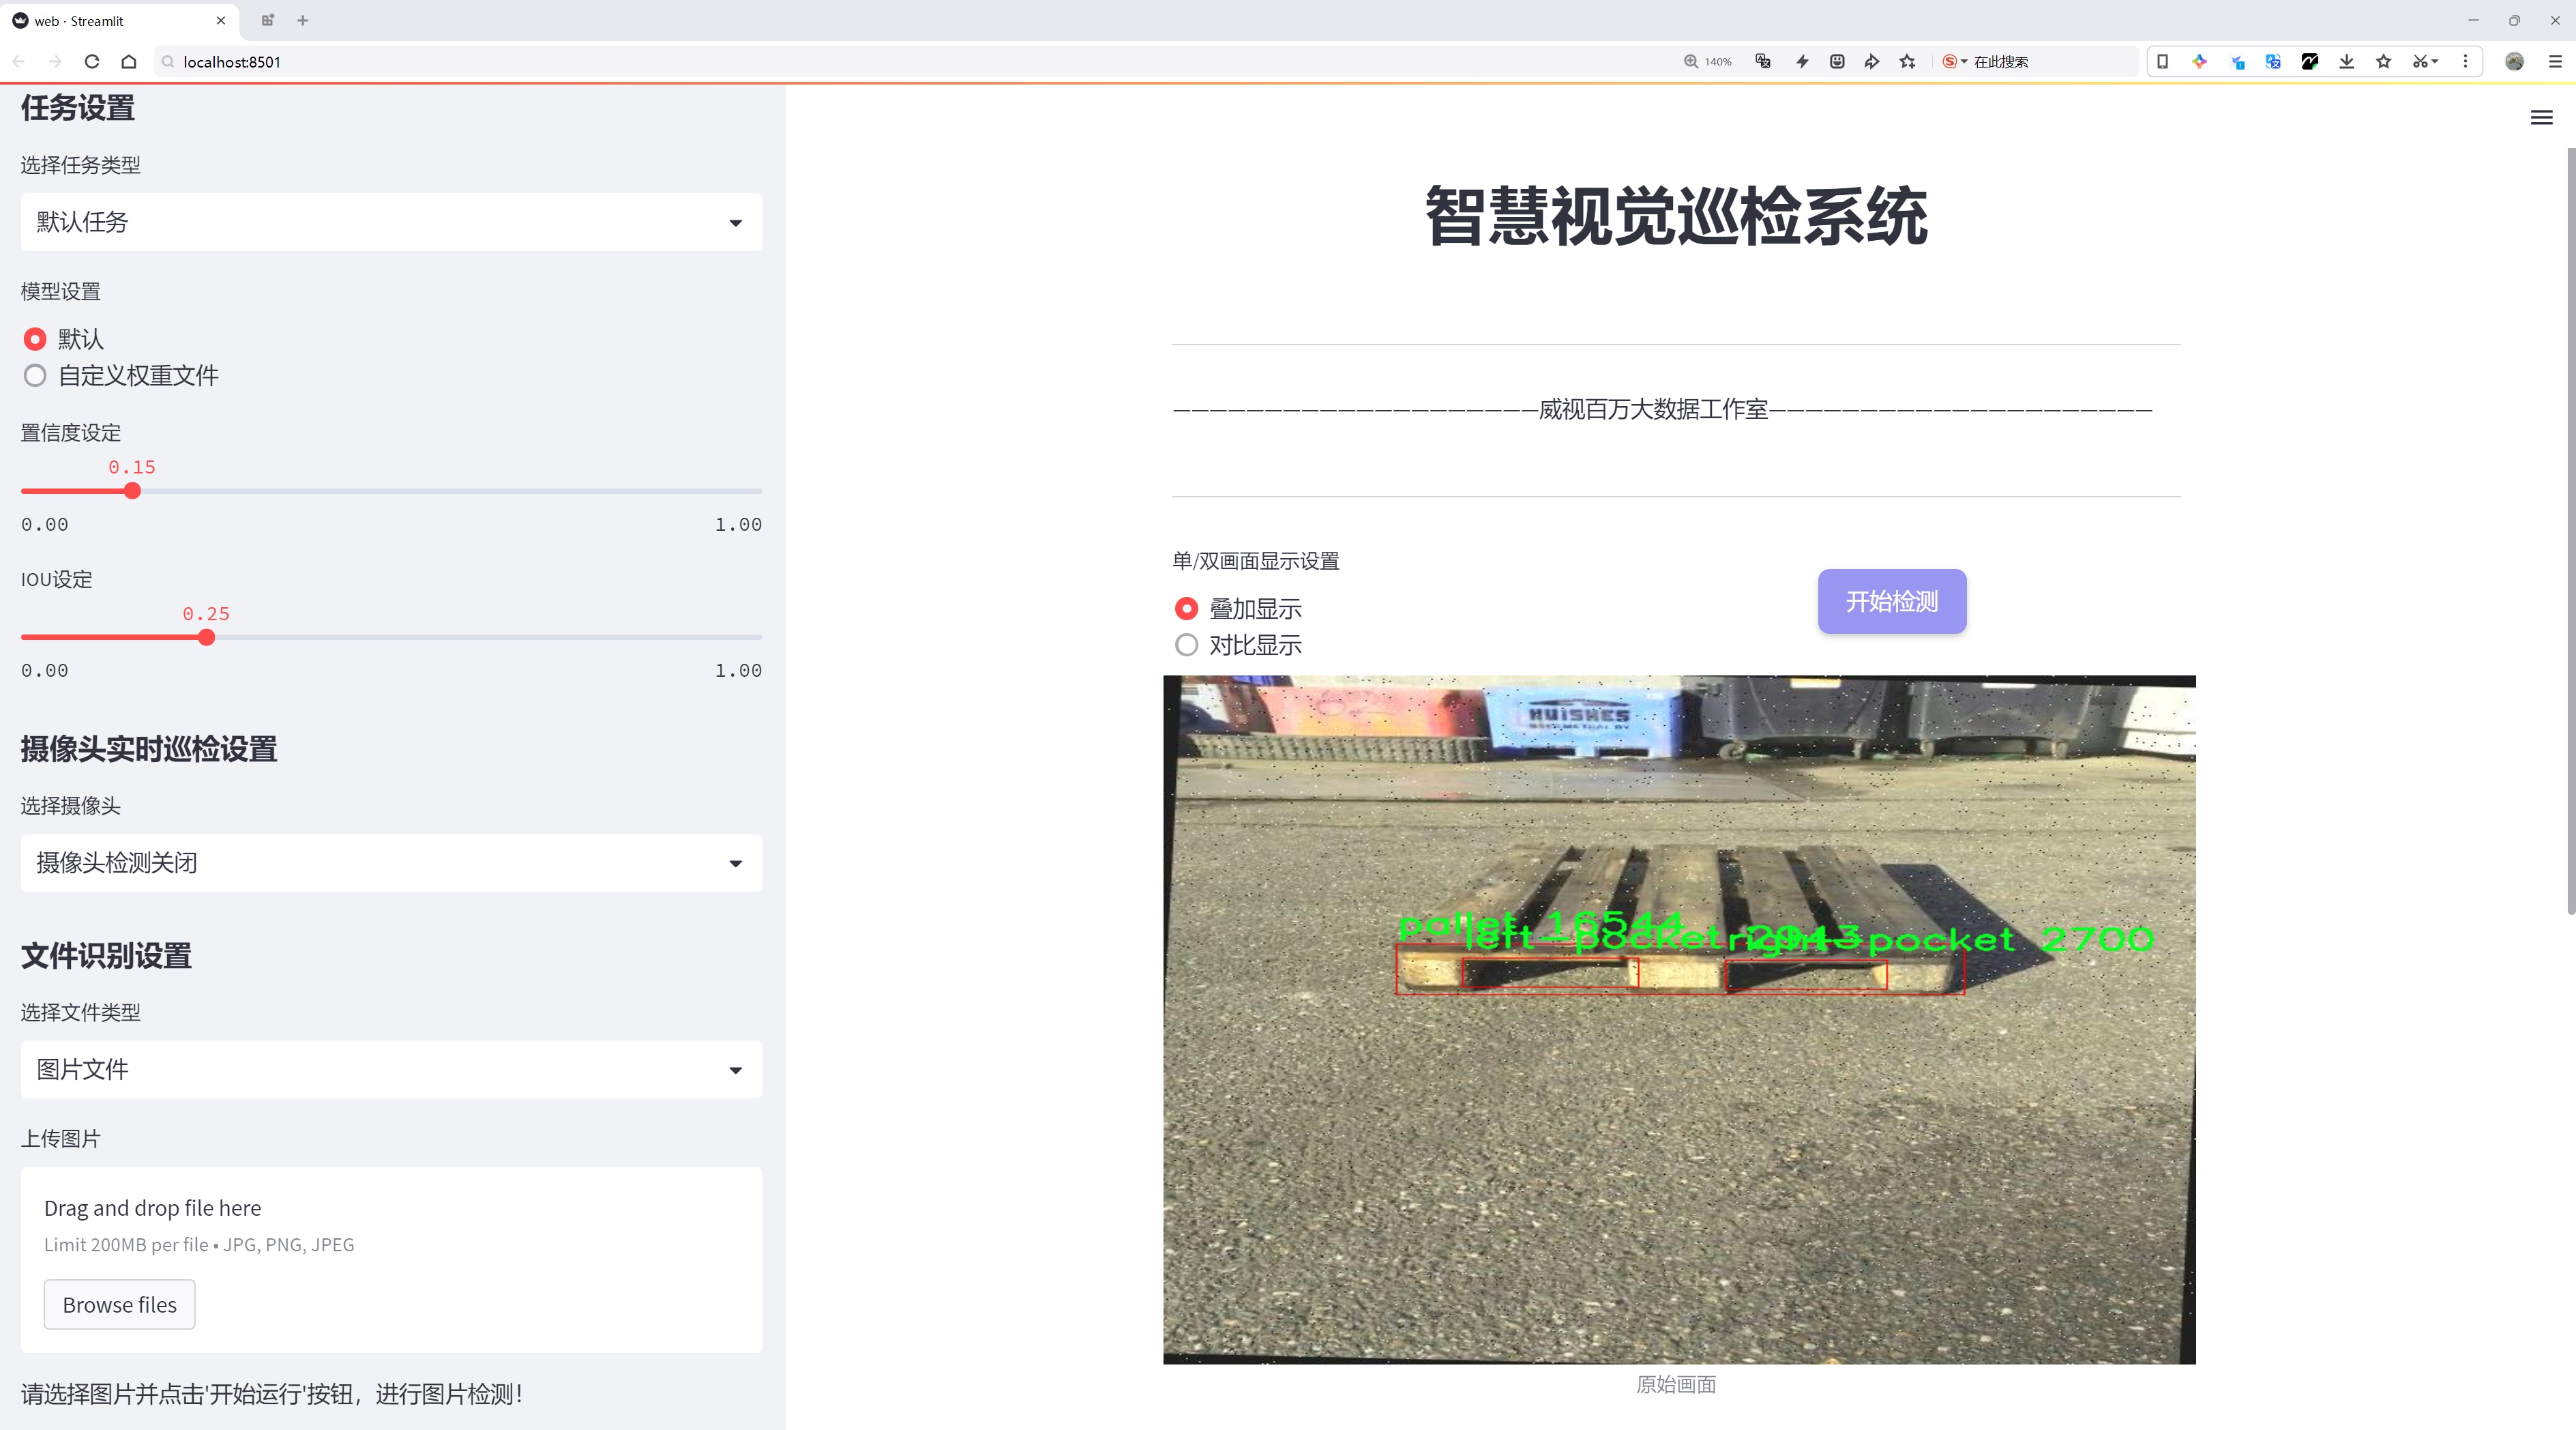This screenshot has height=1430, width=2576.
Task: Select 默认 model radio button
Action: 35,340
